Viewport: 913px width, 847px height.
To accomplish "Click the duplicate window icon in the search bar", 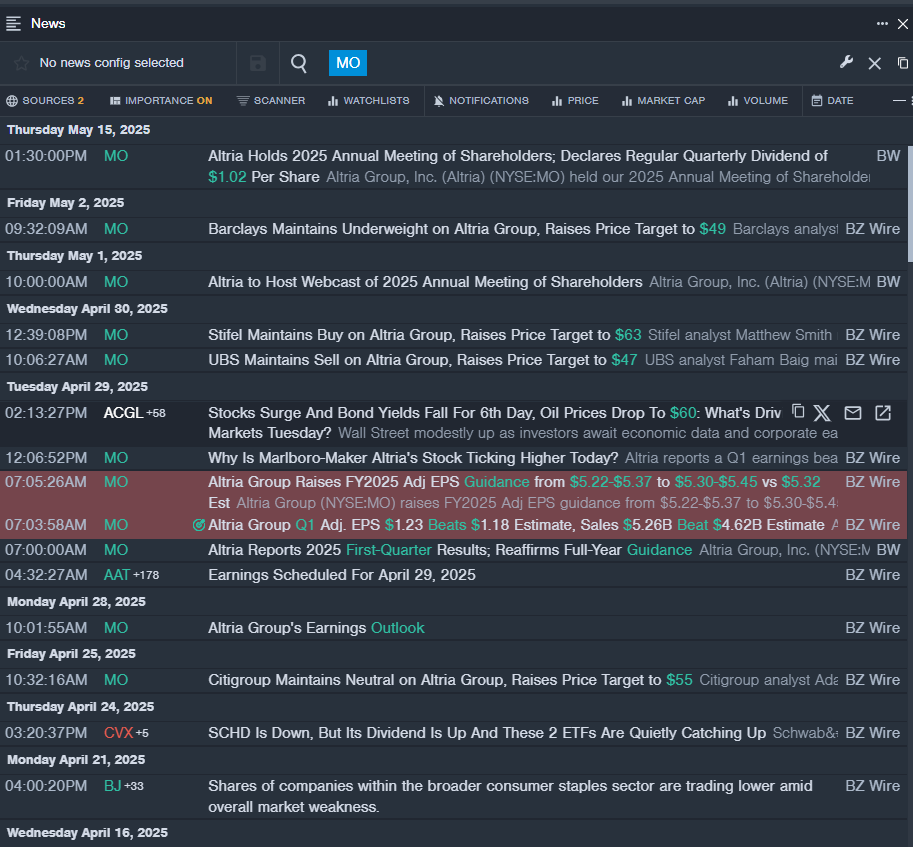I will click(x=903, y=63).
